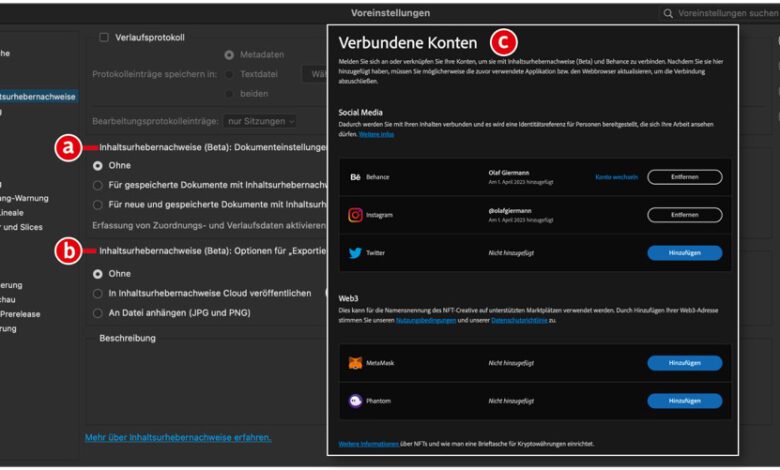
Task: Click Hinzufügen for Twitter
Action: 684,253
